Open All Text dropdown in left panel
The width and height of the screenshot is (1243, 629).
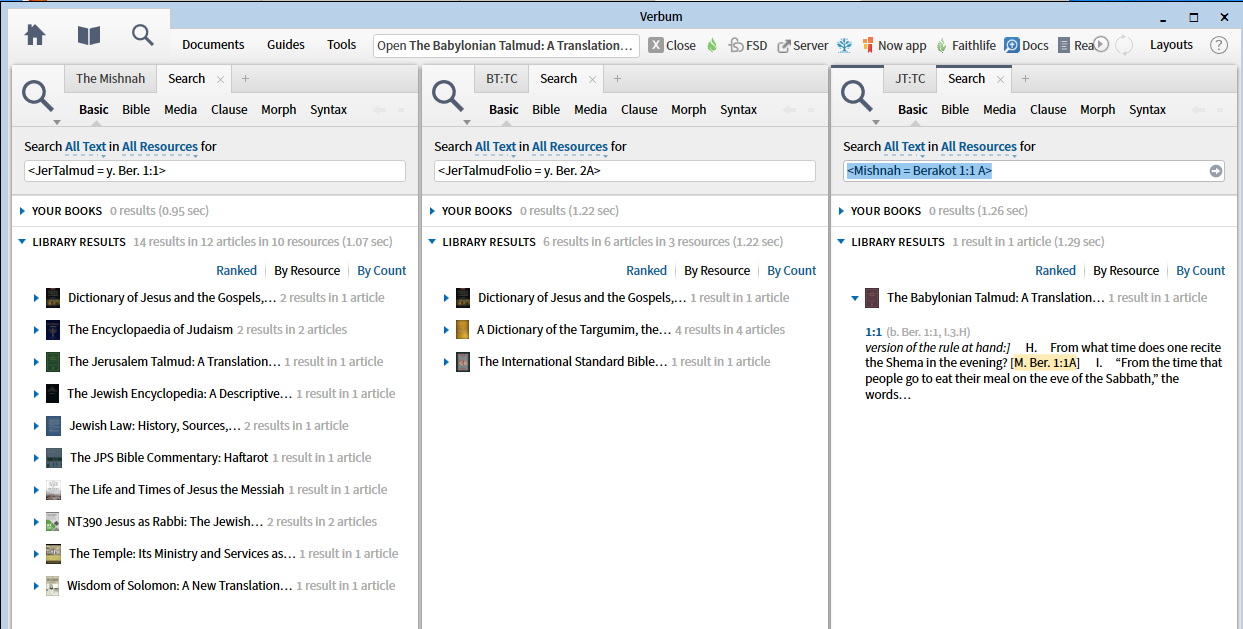click(x=86, y=147)
